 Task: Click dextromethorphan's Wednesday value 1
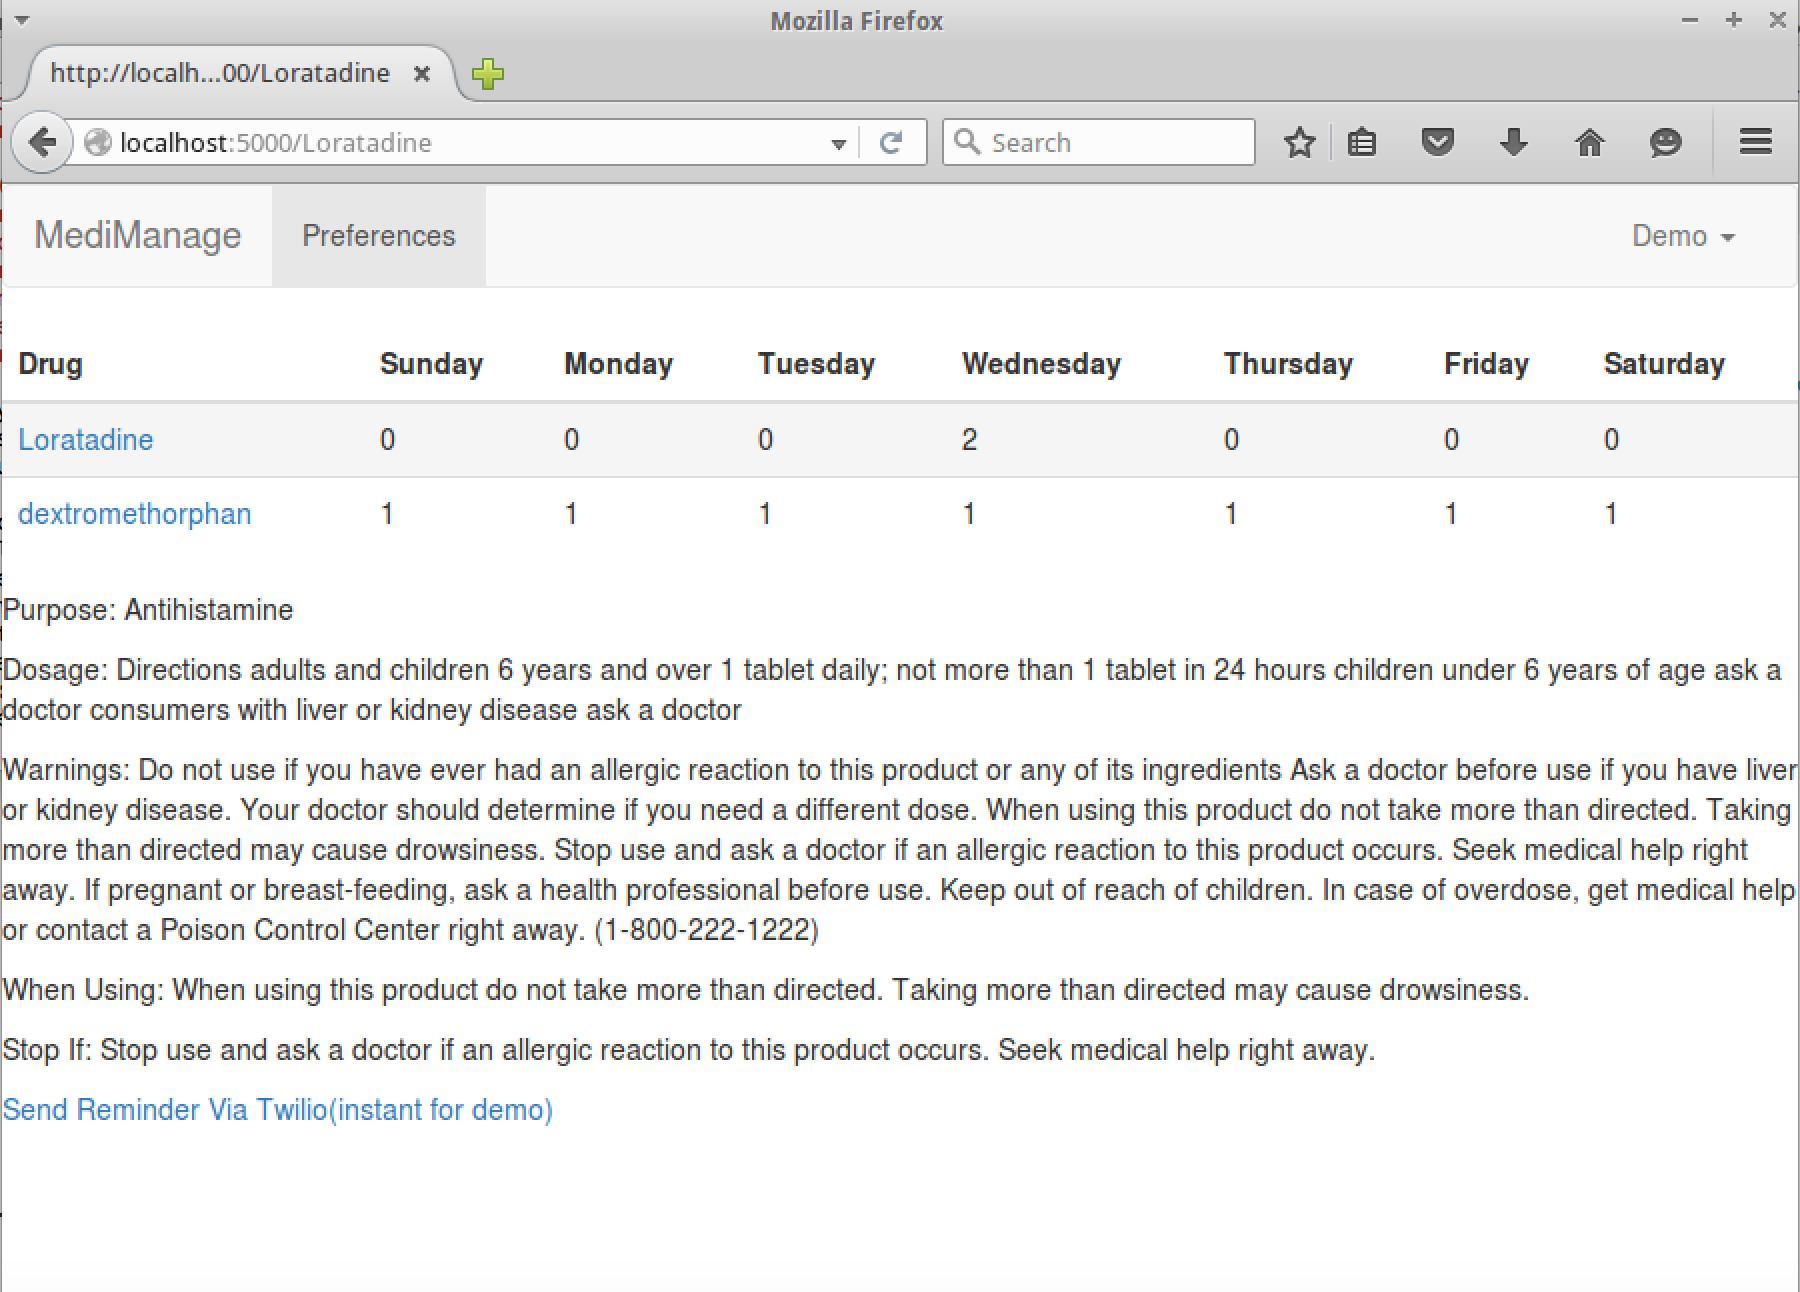[969, 514]
